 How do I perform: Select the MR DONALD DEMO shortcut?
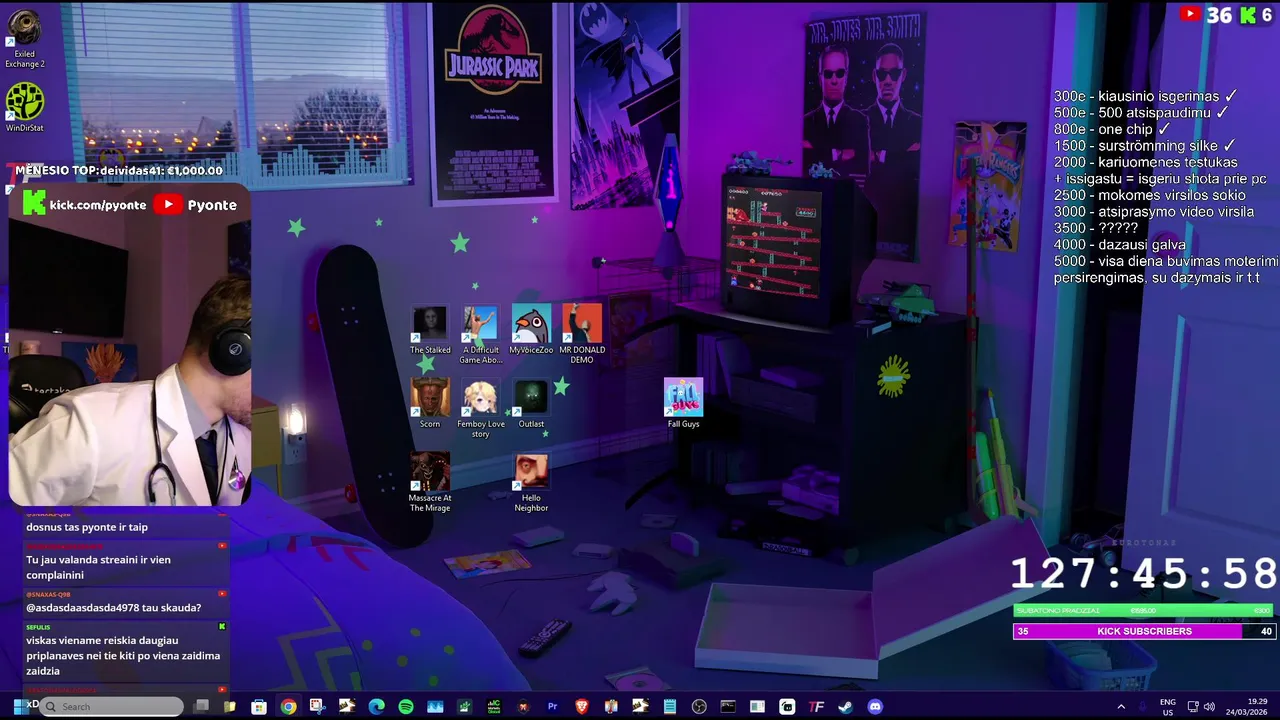point(582,336)
